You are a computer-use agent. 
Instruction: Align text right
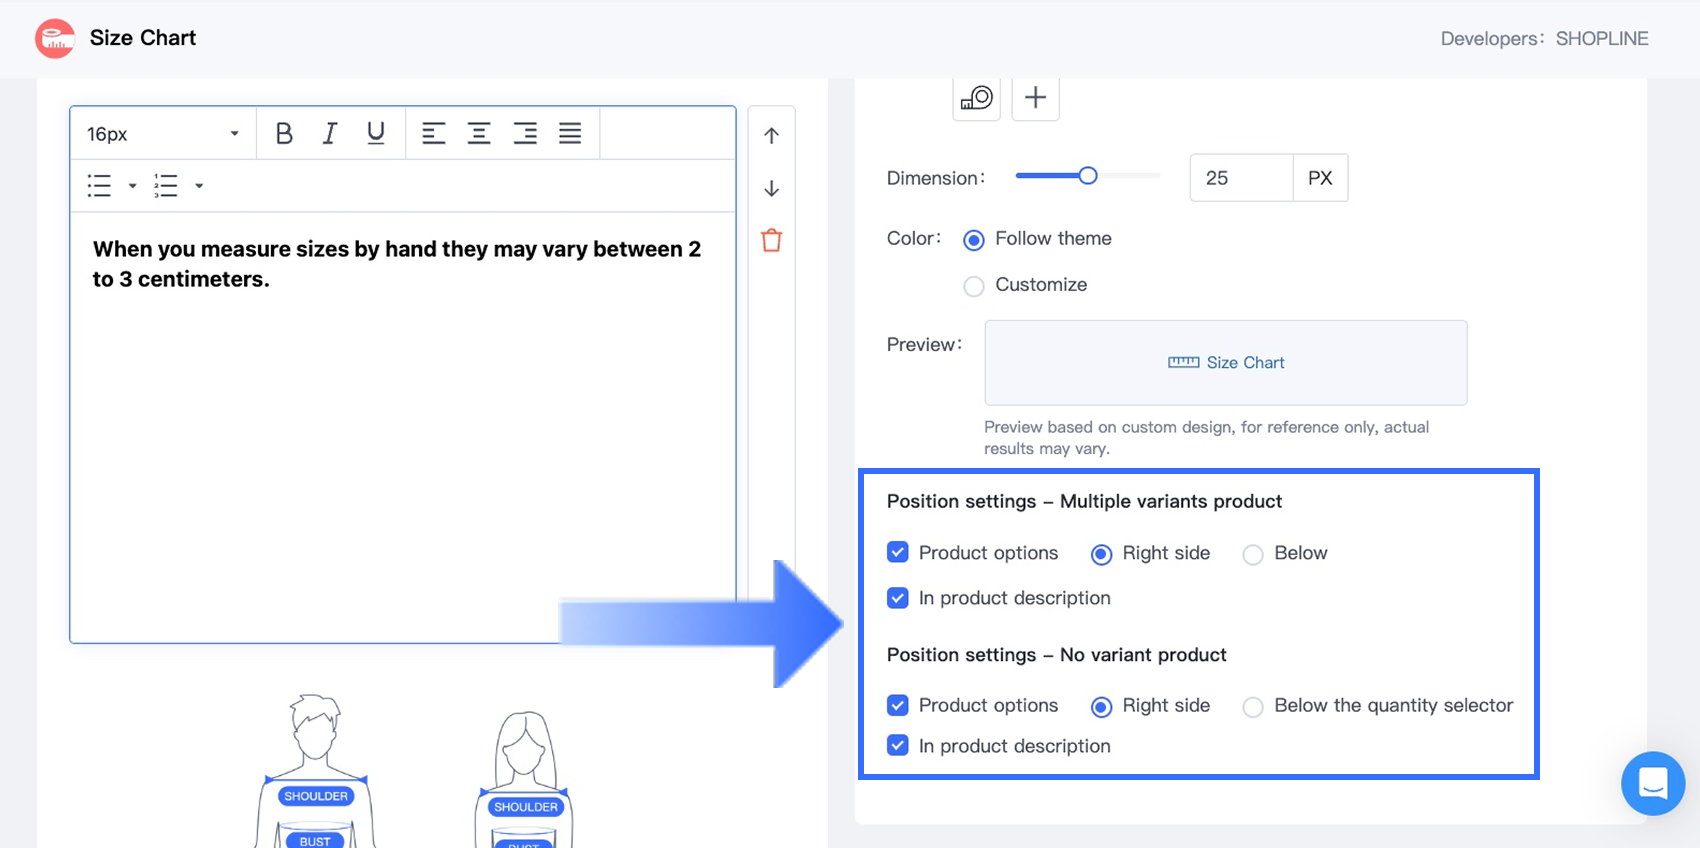(x=525, y=133)
